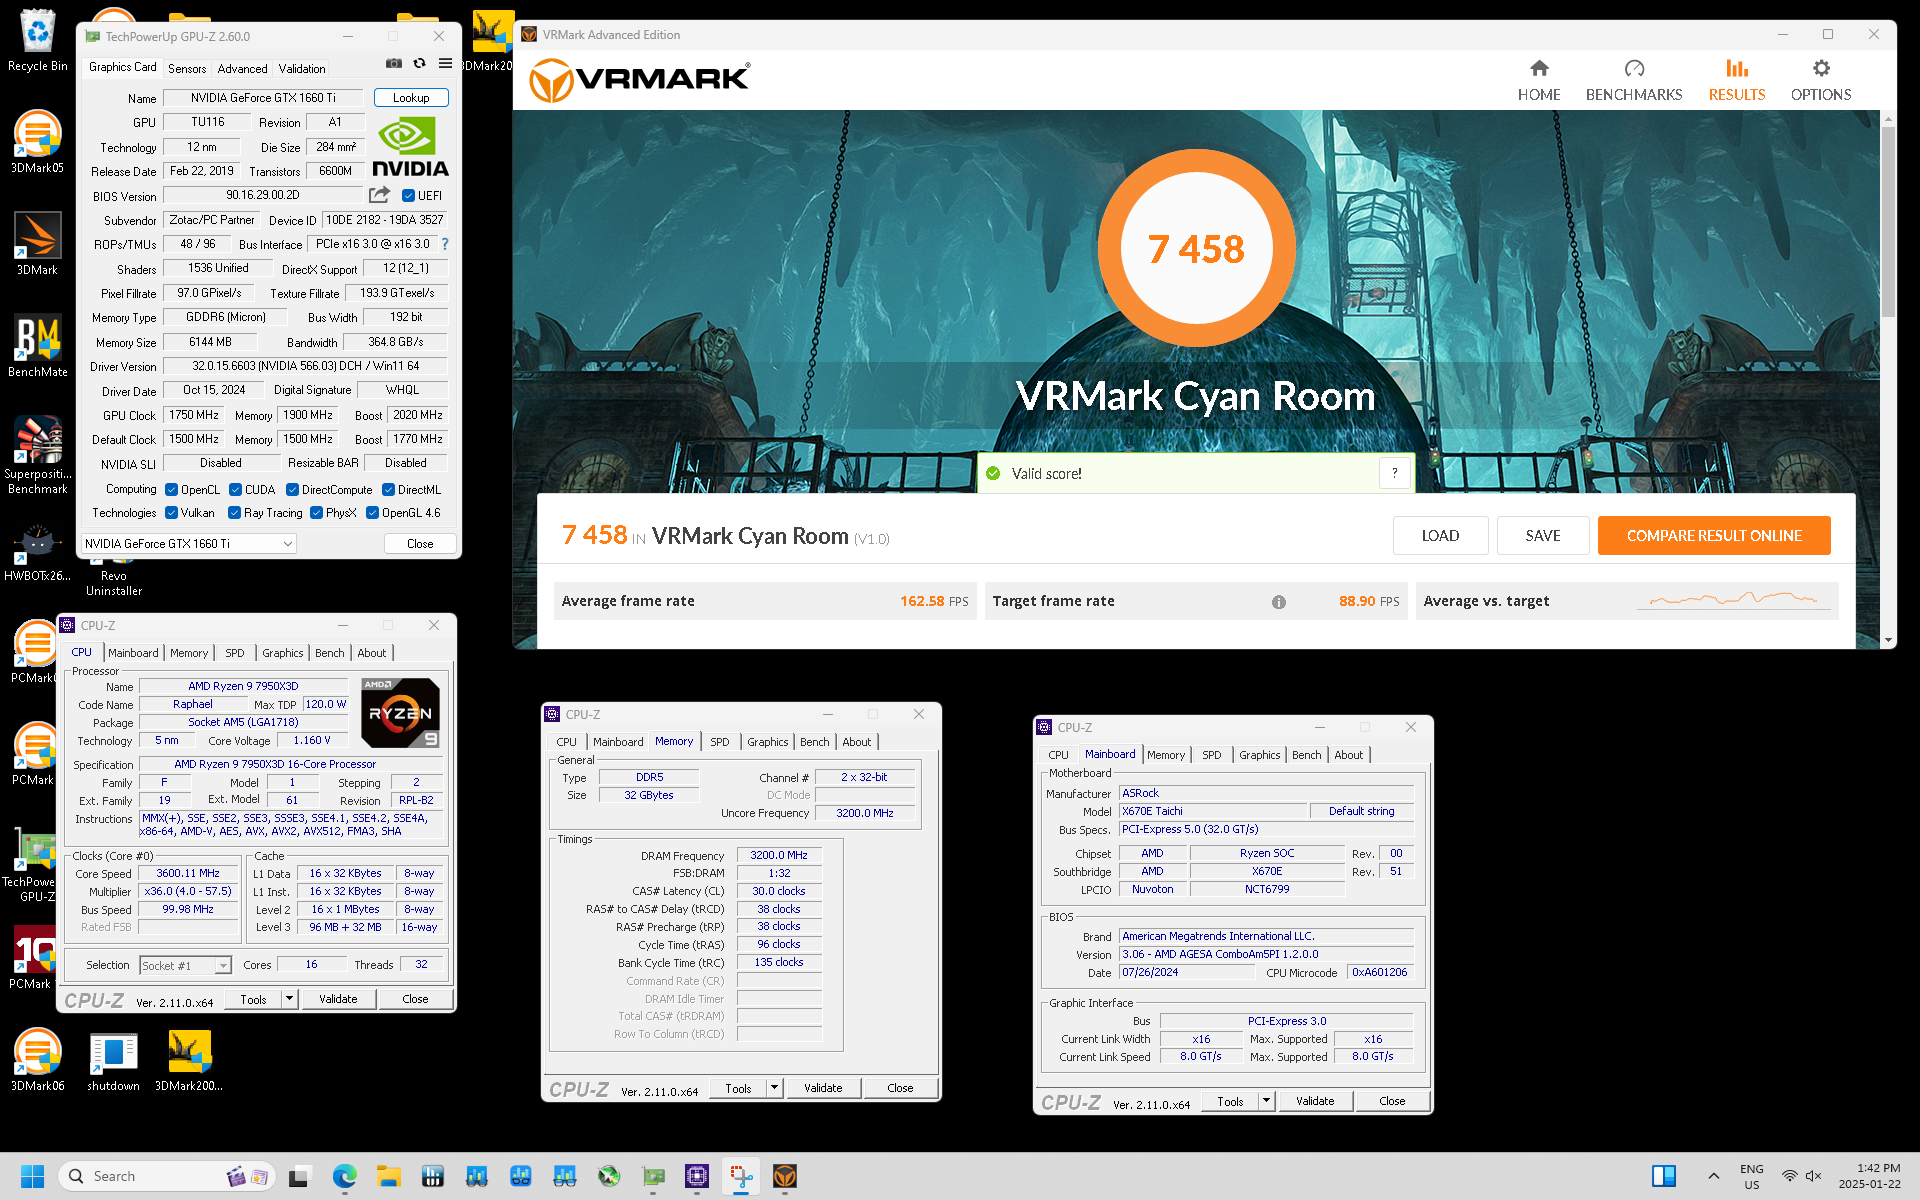This screenshot has width=1920, height=1200.
Task: Open Graphics tab in CPU-Z CPU window
Action: [283, 653]
